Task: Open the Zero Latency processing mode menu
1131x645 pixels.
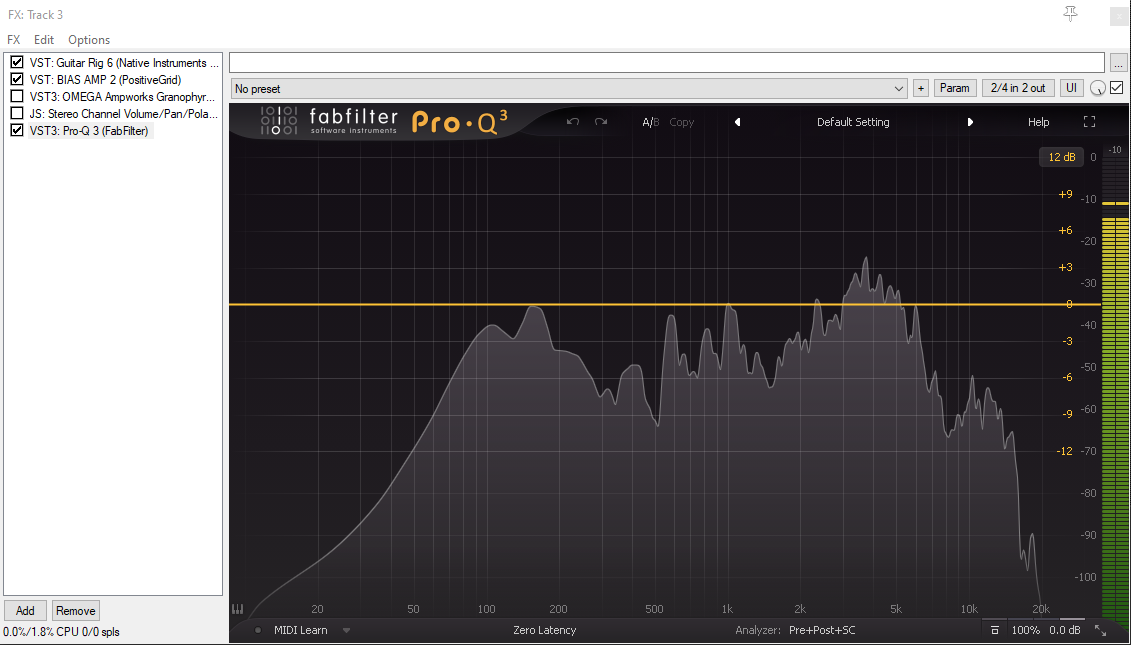Action: [545, 630]
